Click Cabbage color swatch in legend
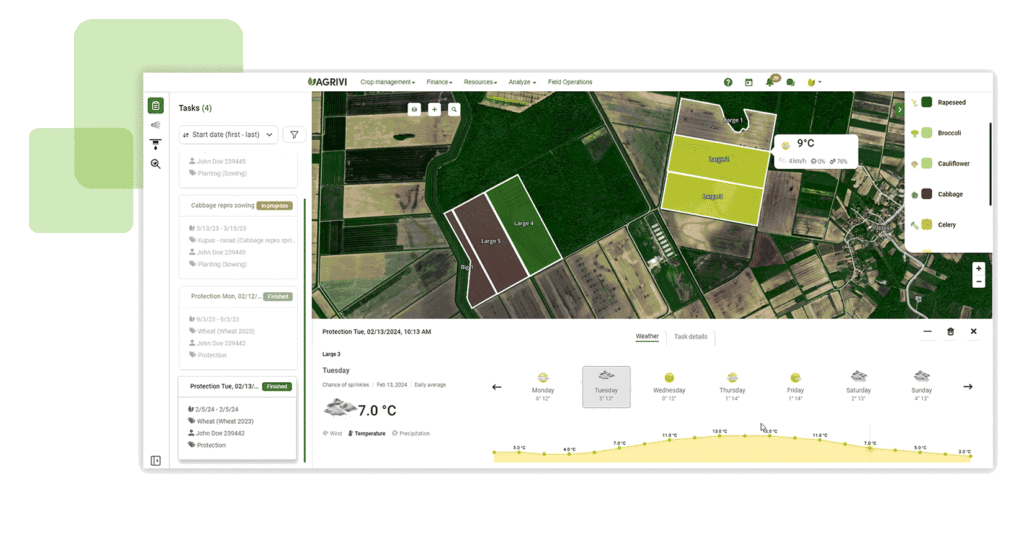The width and height of the screenshot is (1024, 541). click(927, 194)
